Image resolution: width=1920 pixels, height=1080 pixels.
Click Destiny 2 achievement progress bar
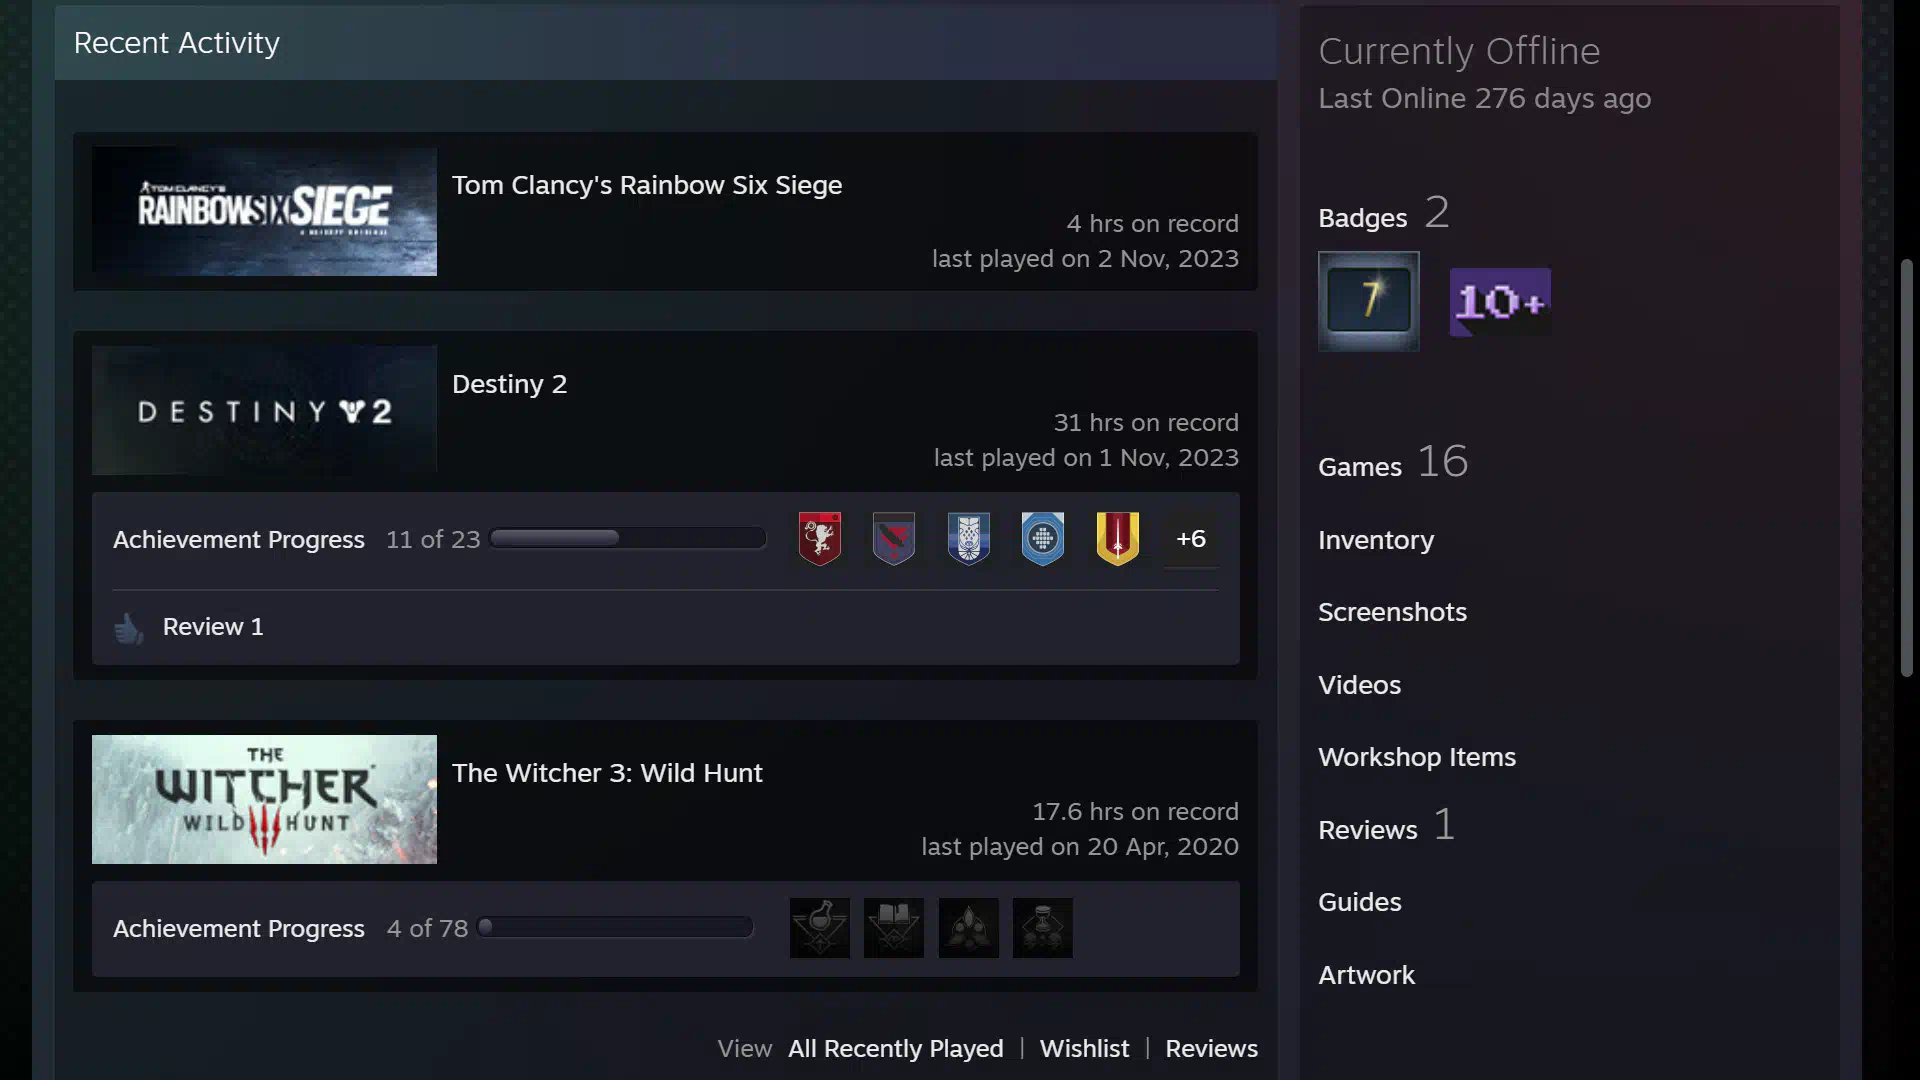628,539
